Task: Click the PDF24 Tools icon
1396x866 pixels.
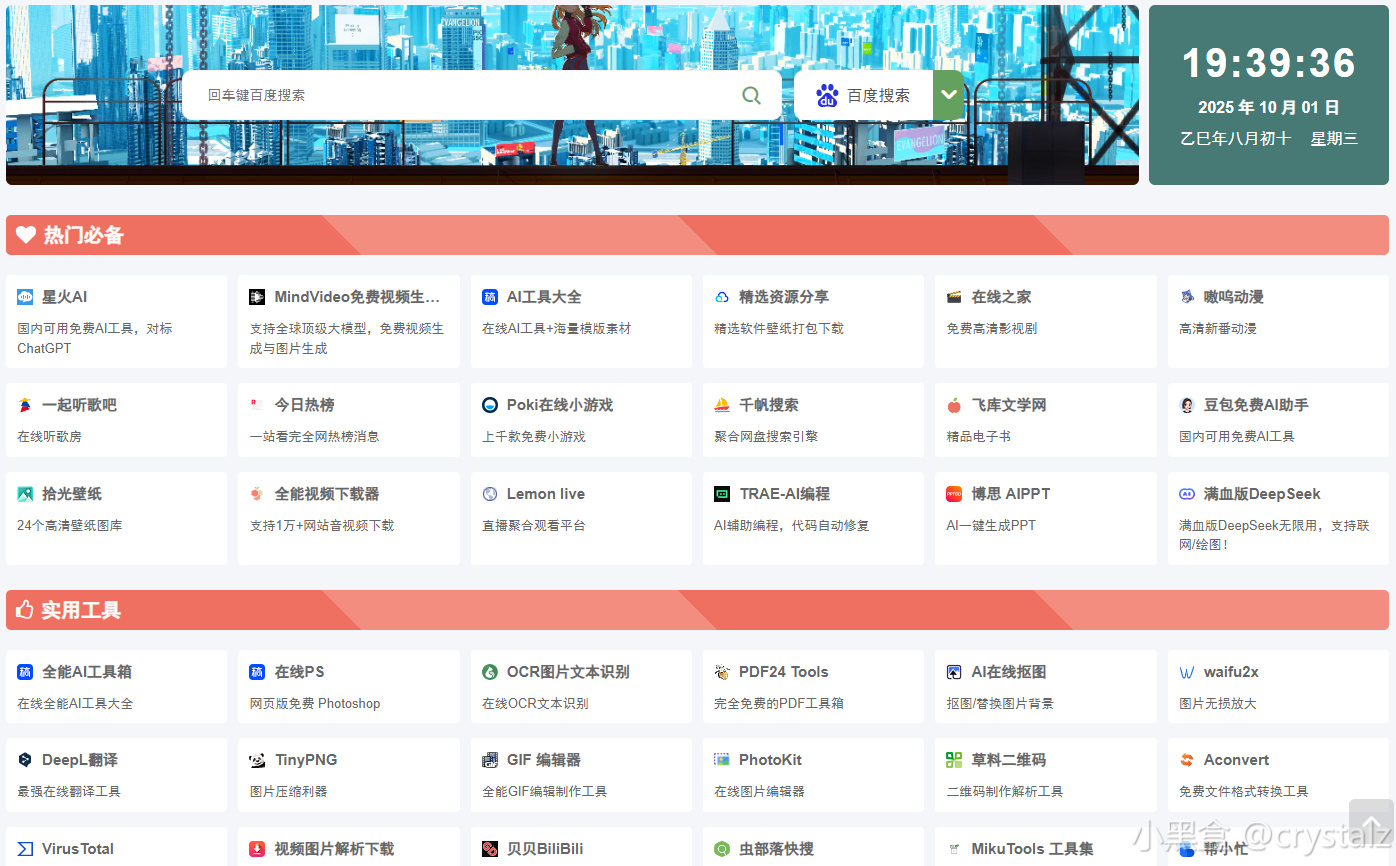Action: pyautogui.click(x=722, y=672)
